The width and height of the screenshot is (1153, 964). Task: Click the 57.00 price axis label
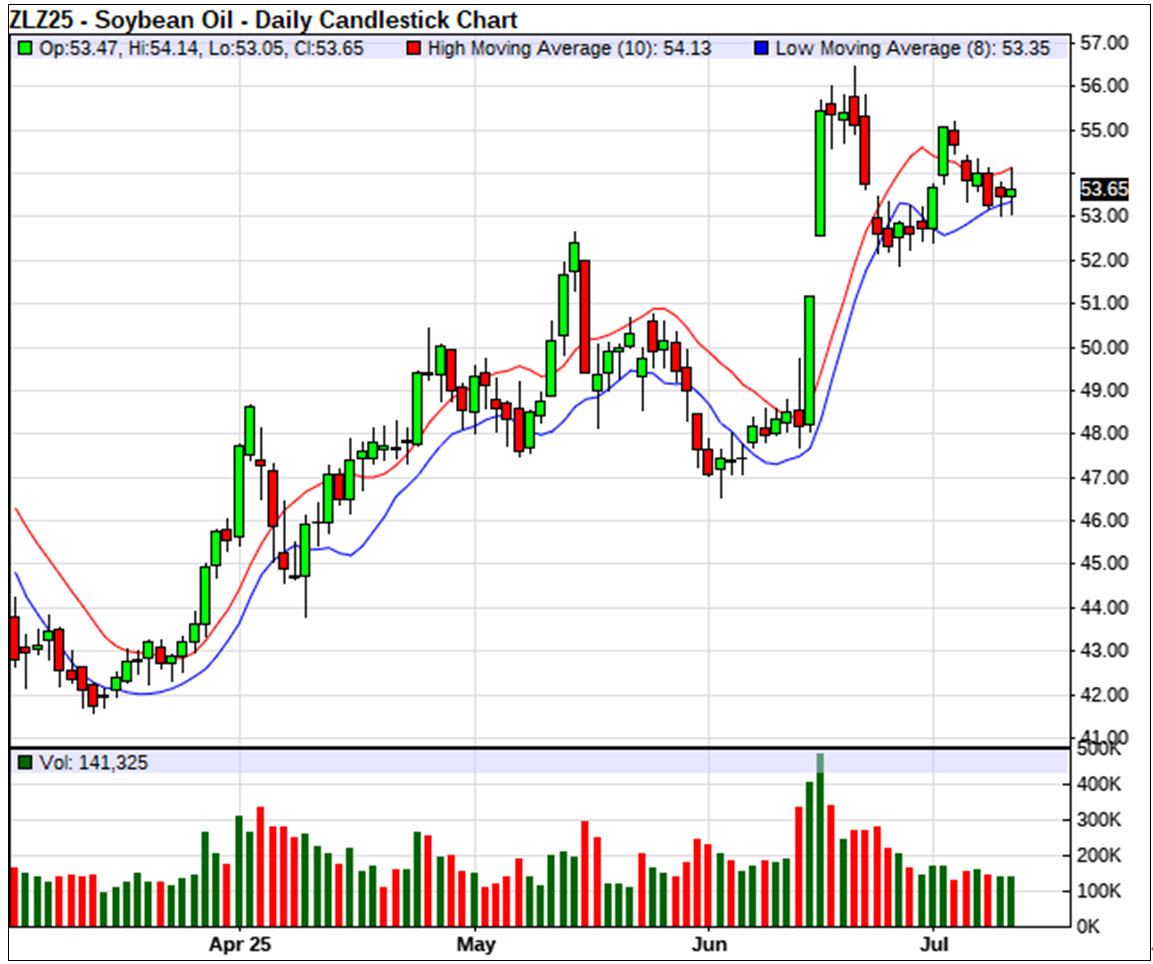(x=1104, y=43)
